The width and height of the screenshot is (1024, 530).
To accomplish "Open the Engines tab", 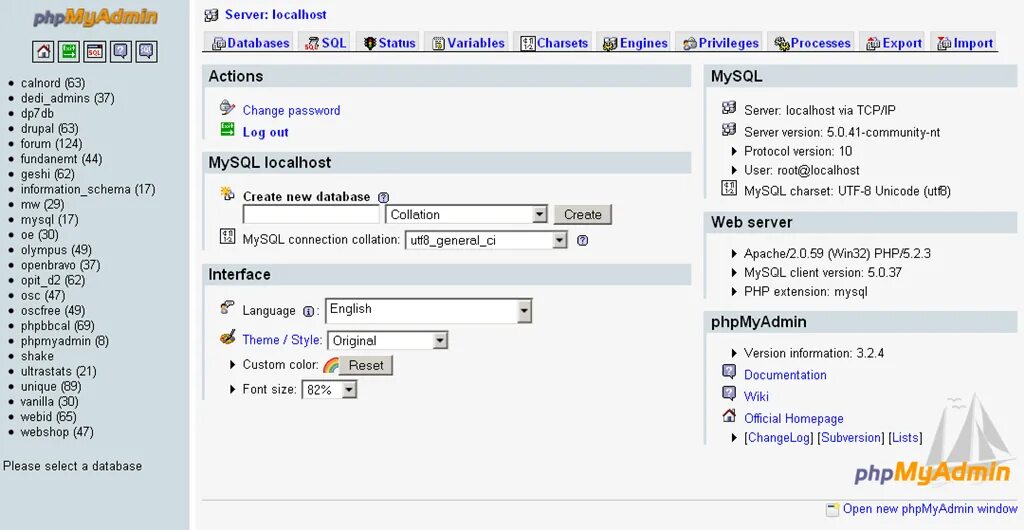I will (634, 42).
